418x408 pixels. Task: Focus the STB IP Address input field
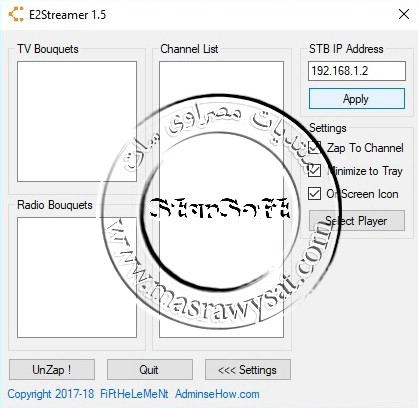[357, 71]
